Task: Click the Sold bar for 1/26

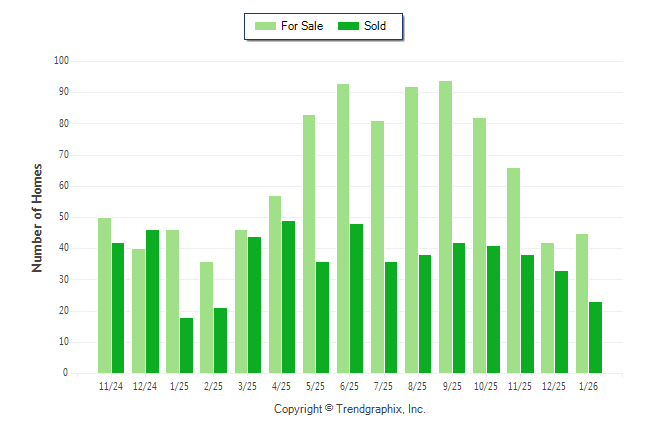Action: coord(596,337)
